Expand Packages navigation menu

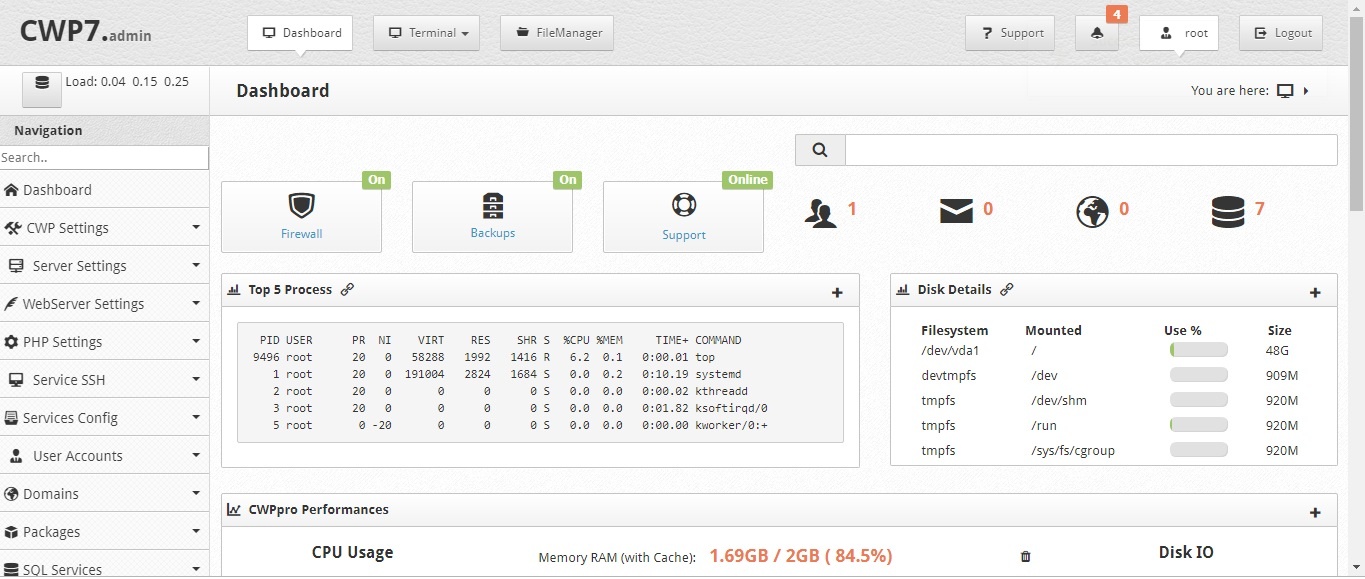click(104, 532)
